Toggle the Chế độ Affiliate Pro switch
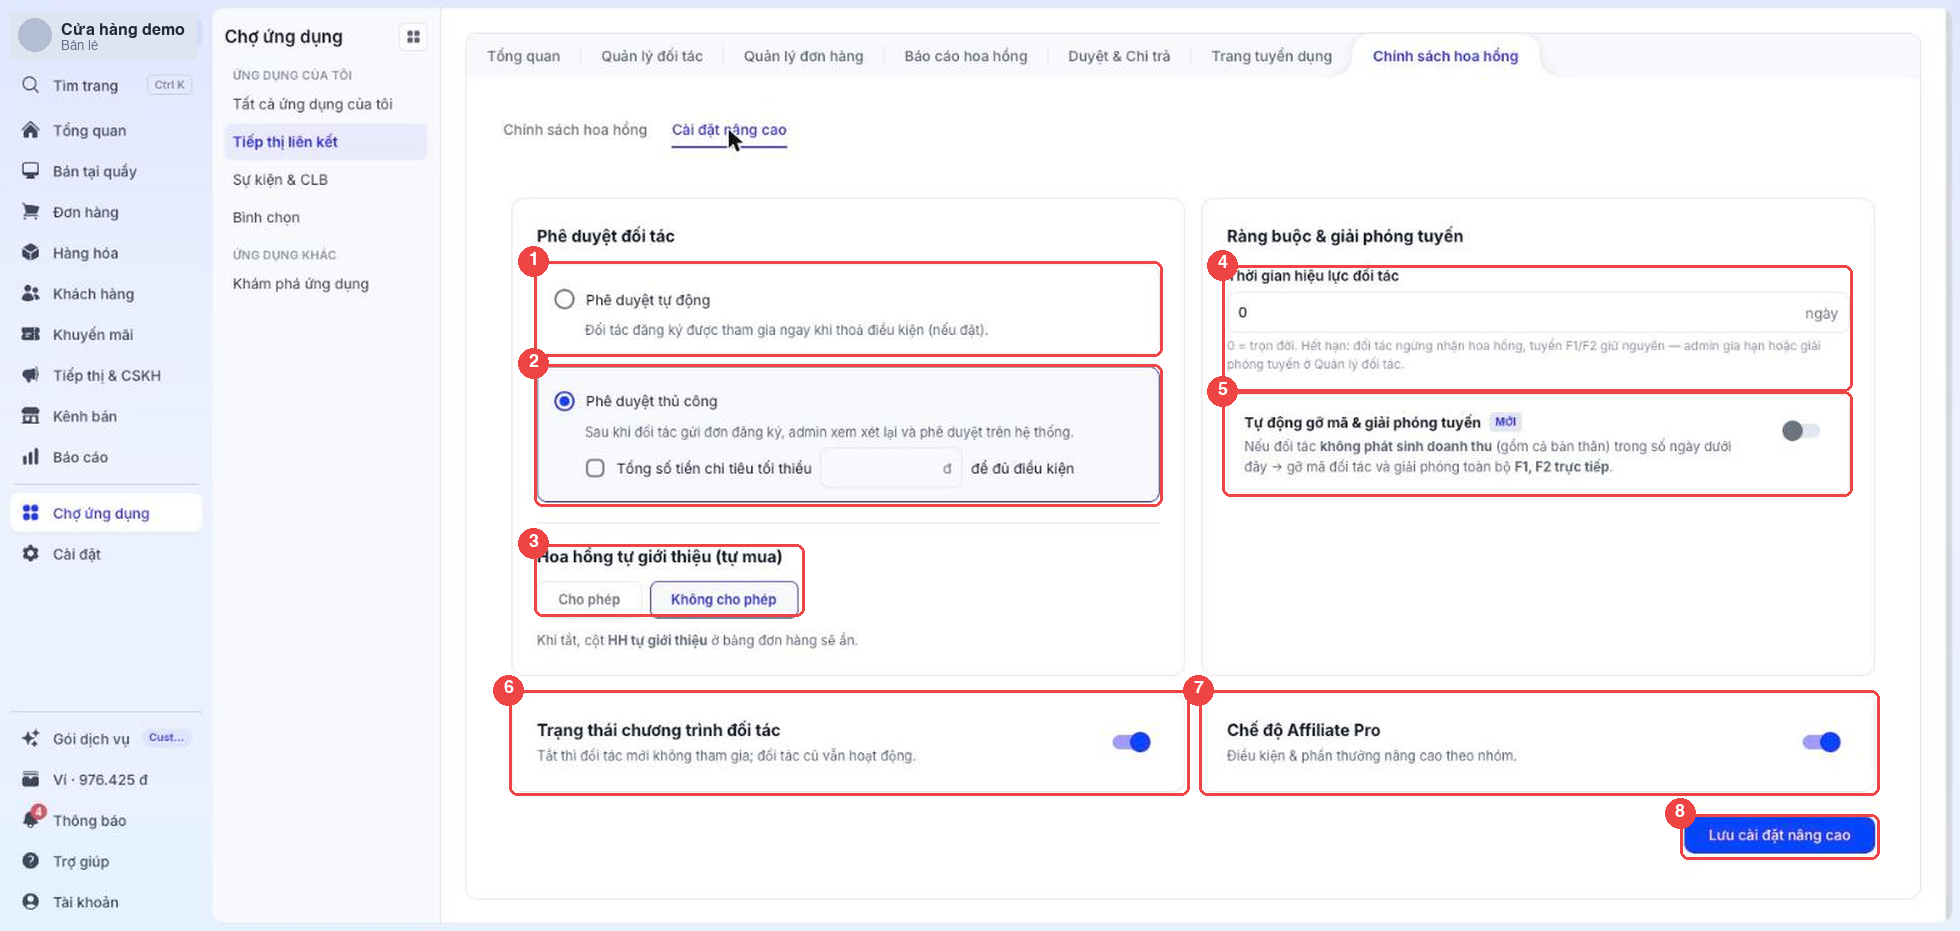 1822,742
